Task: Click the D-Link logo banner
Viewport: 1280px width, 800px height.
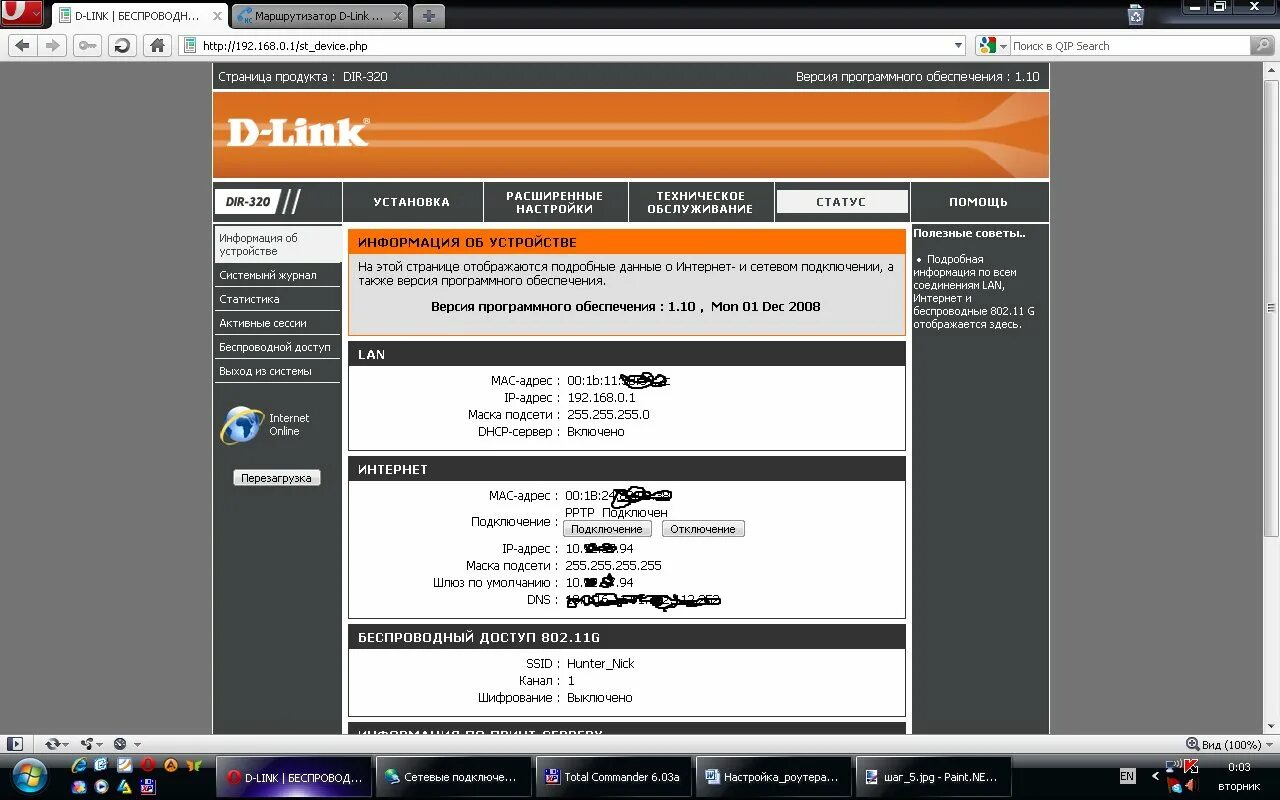Action: (630, 135)
